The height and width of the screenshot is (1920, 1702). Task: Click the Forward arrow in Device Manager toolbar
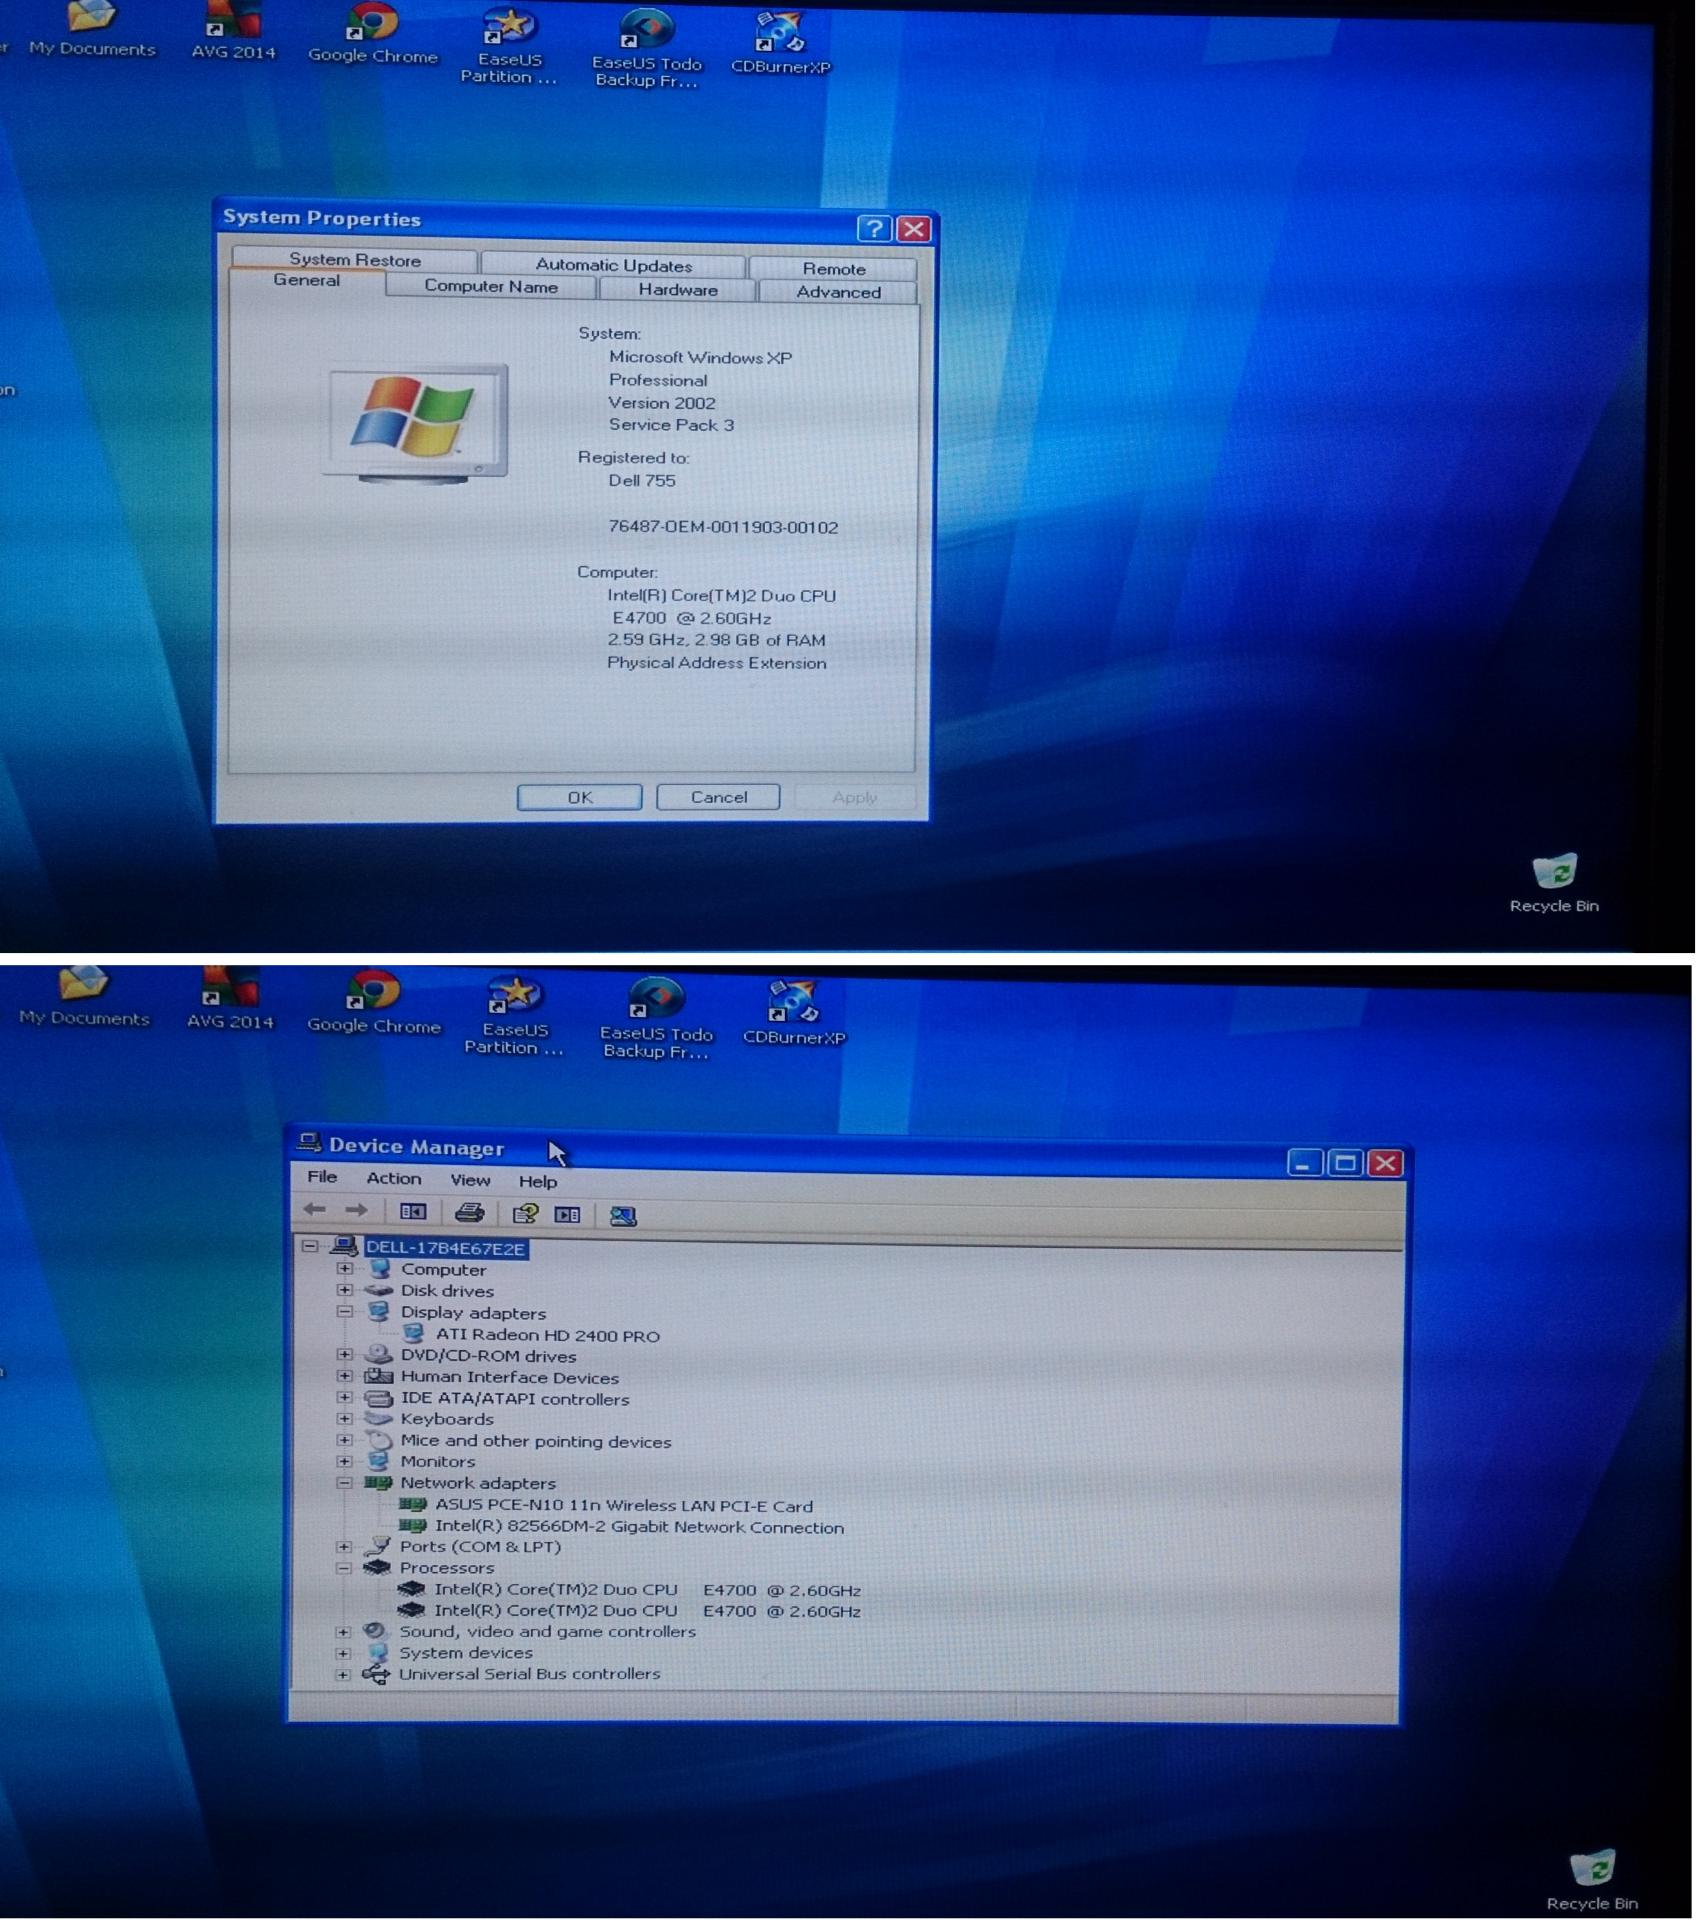tap(356, 1211)
